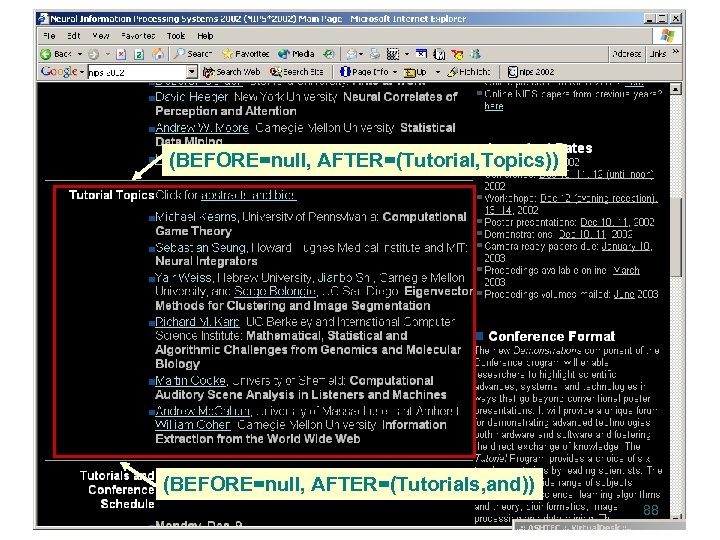Open the Favorites star pane
The image size is (720, 540).
[246, 54]
